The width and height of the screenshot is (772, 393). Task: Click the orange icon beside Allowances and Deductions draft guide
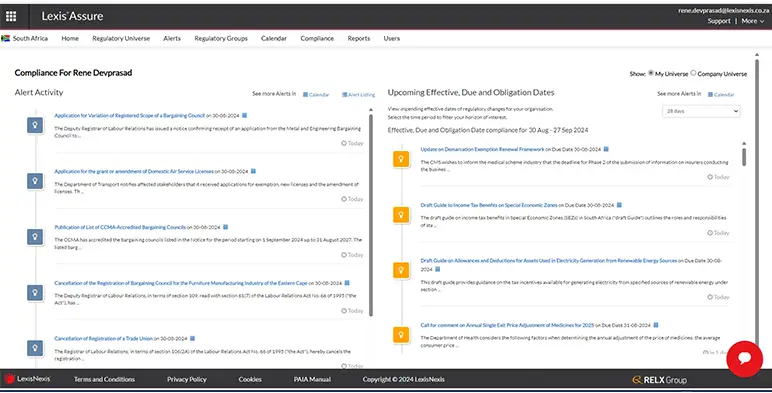tap(401, 270)
